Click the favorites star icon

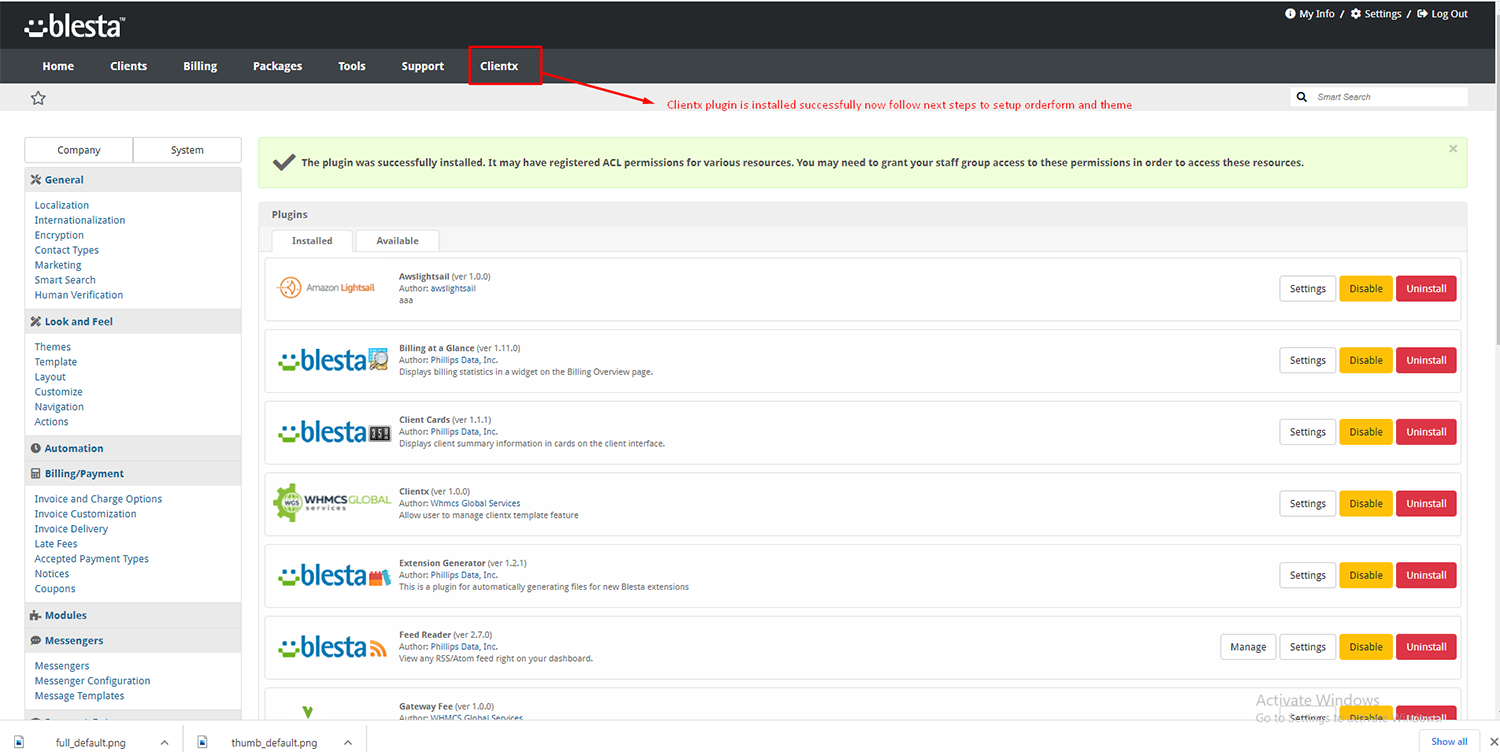pyautogui.click(x=38, y=98)
